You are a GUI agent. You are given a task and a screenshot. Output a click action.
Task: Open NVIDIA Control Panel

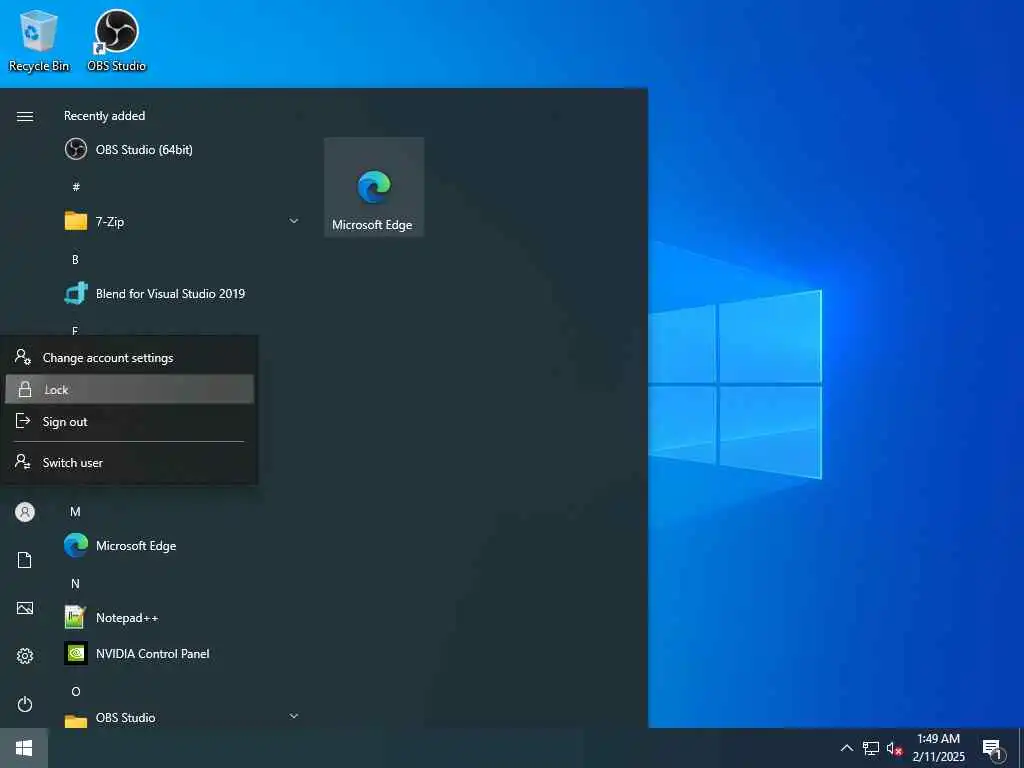[183, 654]
